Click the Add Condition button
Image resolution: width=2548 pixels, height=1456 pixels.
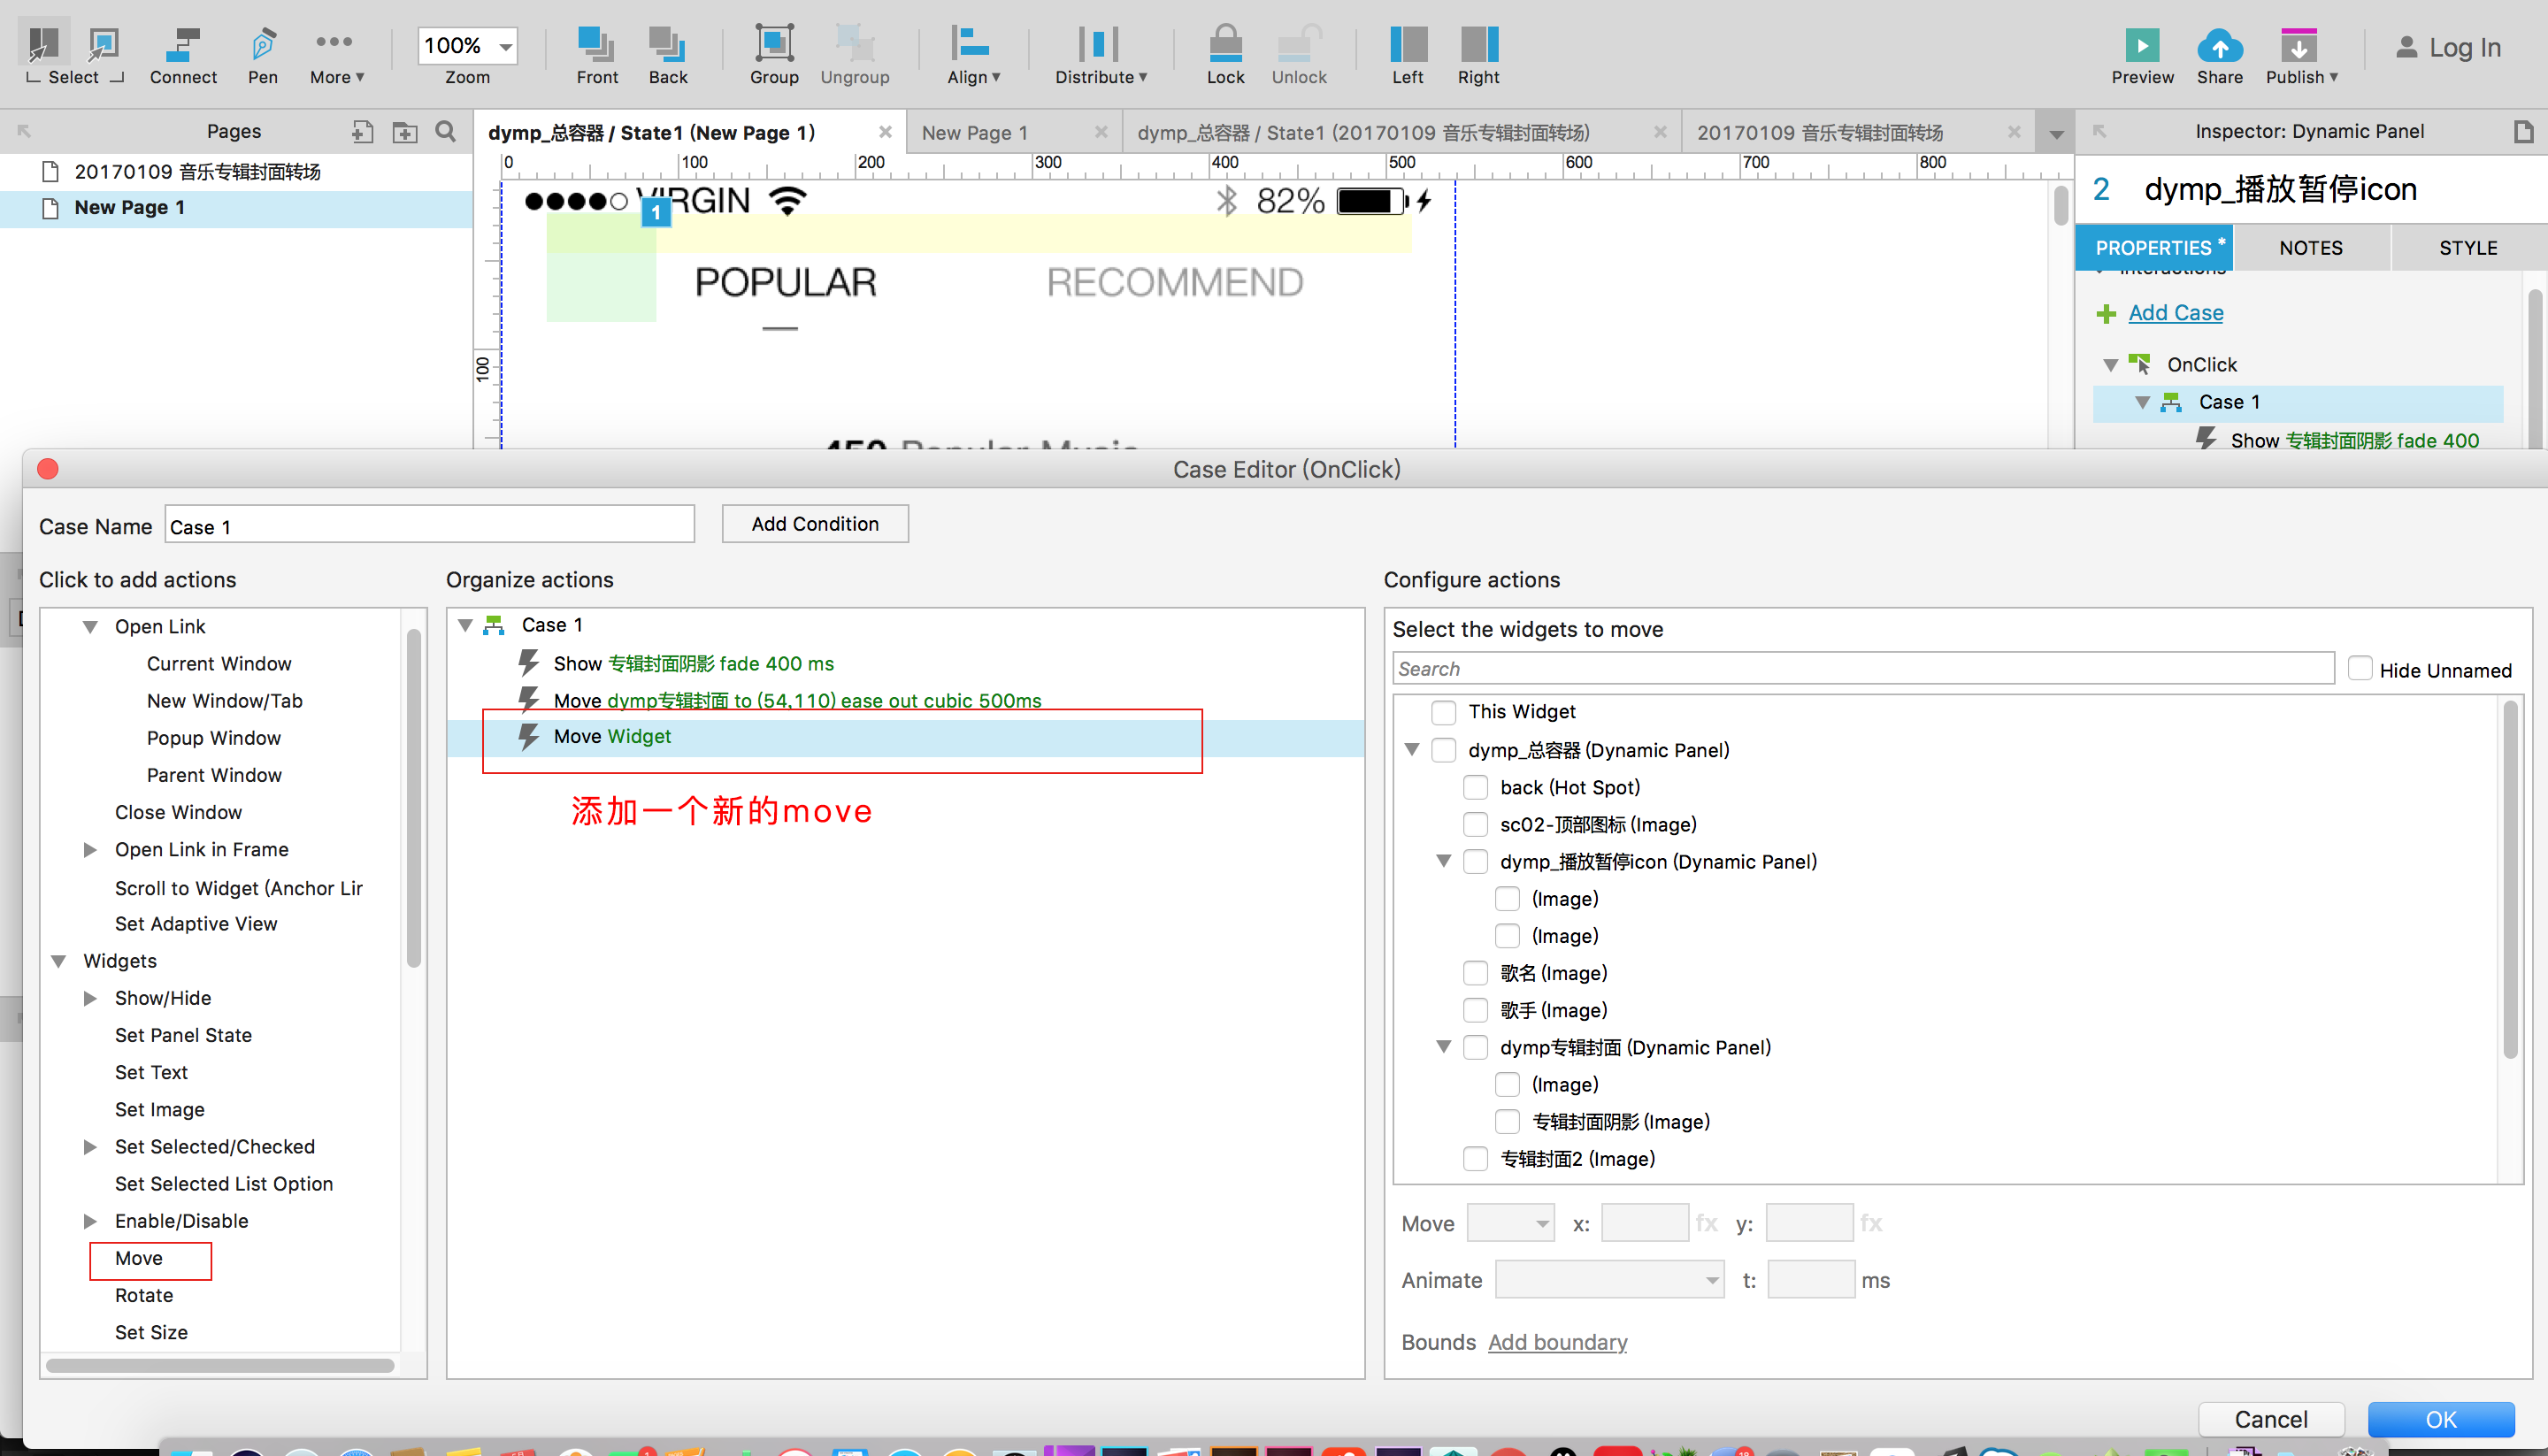click(815, 524)
